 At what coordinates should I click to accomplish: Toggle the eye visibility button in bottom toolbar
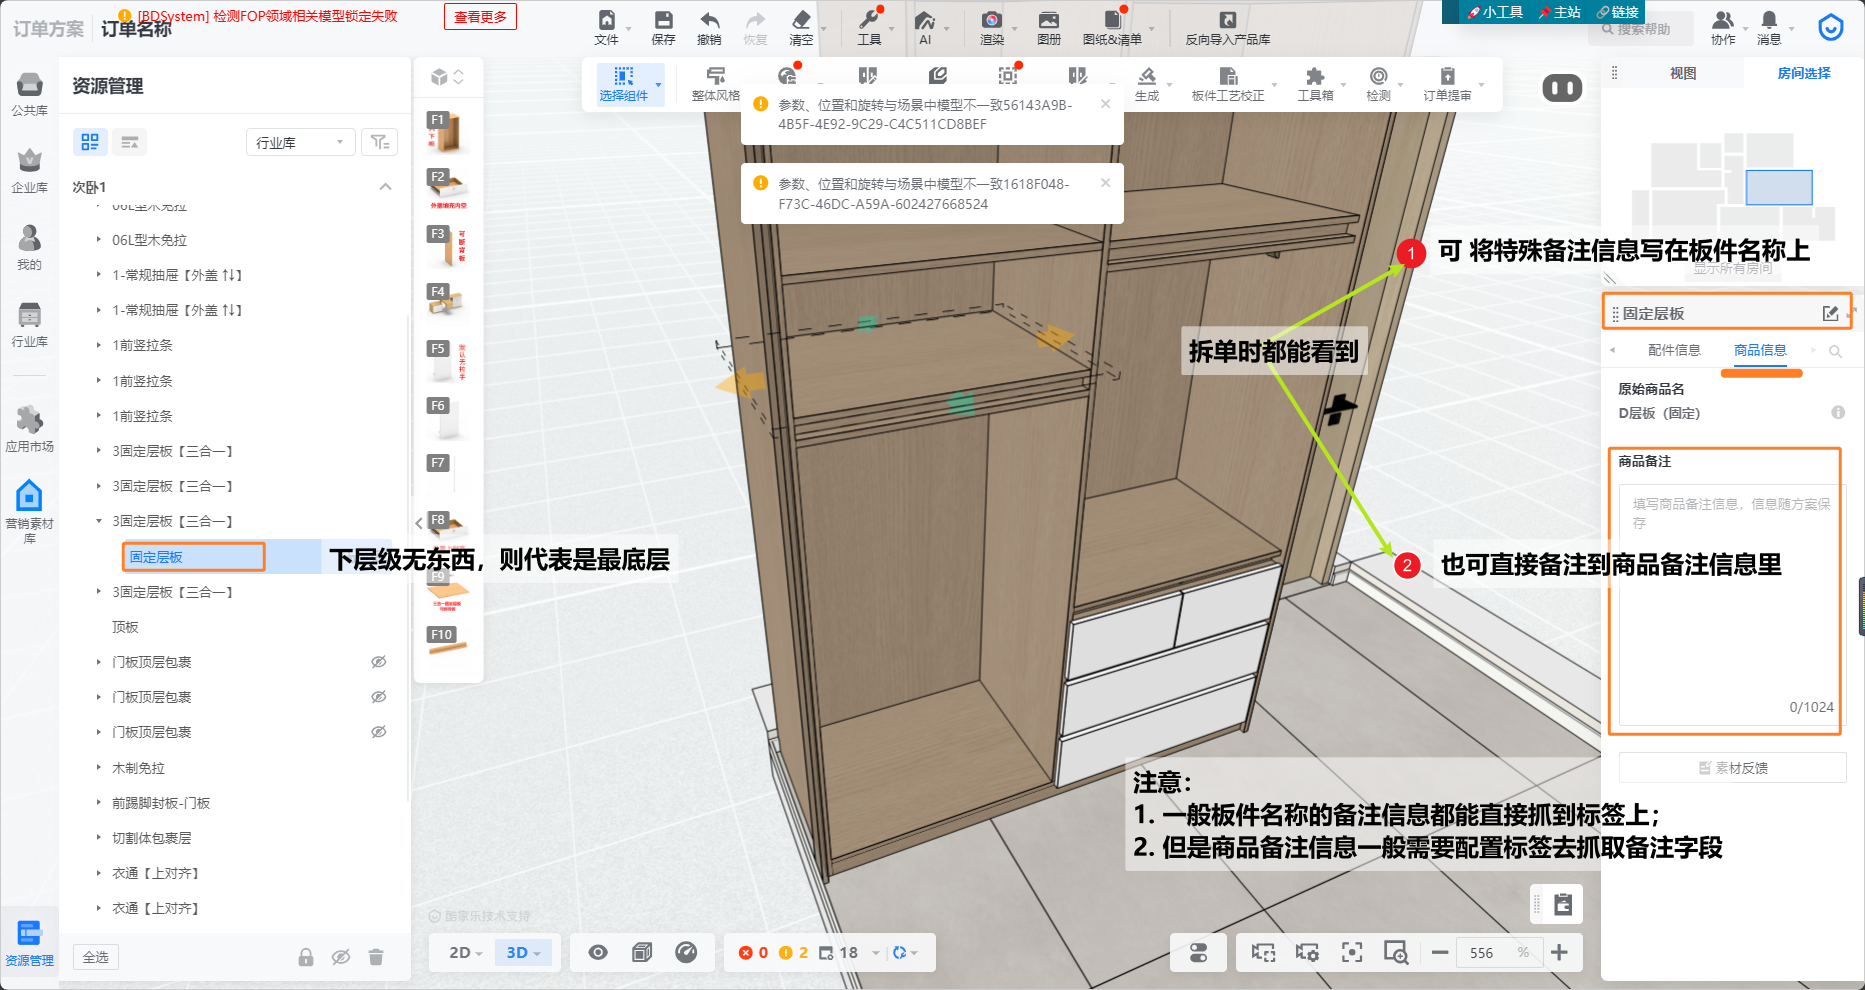coord(598,953)
